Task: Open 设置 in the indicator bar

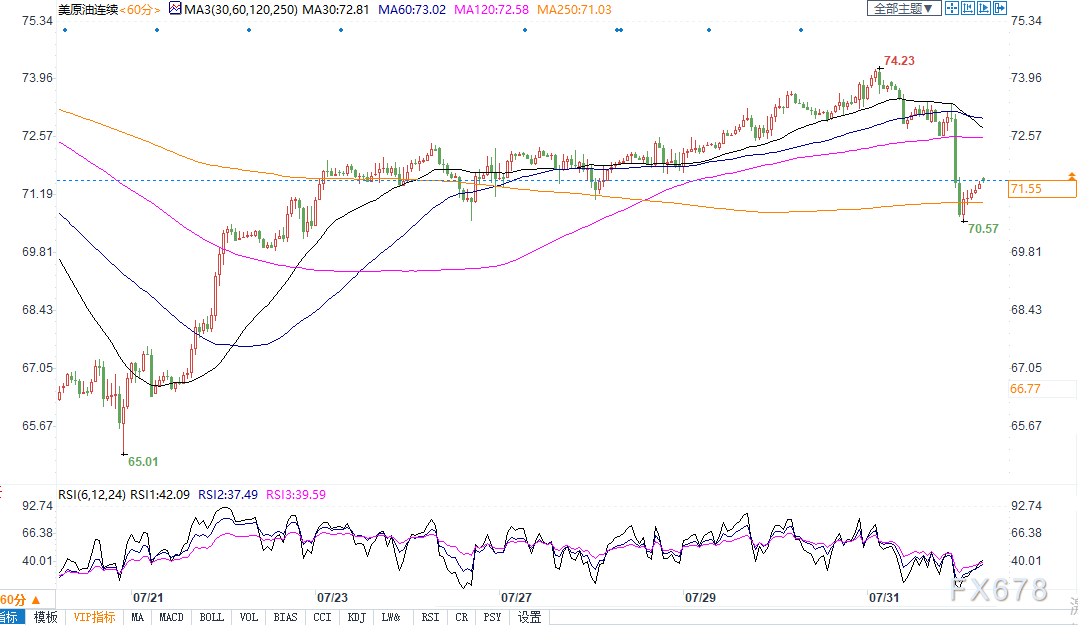Action: (530, 617)
